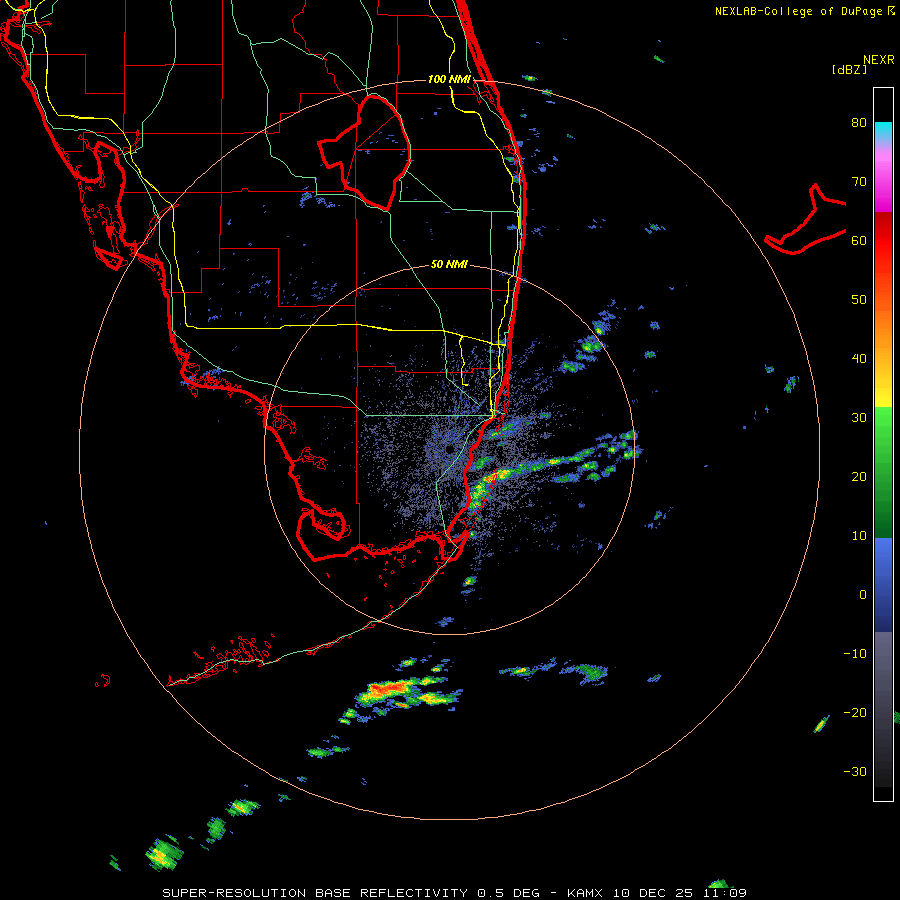The width and height of the screenshot is (900, 900).
Task: Click the -20 value on the dBZ scale
Action: (855, 712)
